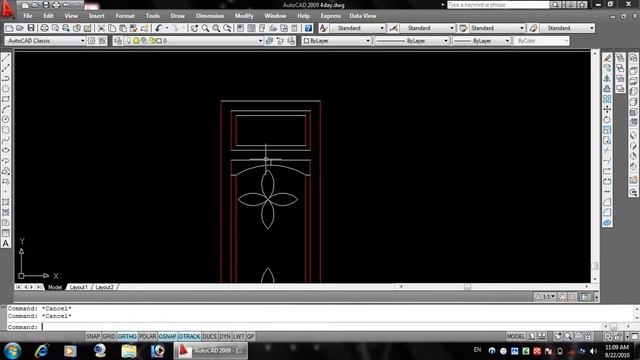
Task: Open the Dimension menu
Action: 210,16
